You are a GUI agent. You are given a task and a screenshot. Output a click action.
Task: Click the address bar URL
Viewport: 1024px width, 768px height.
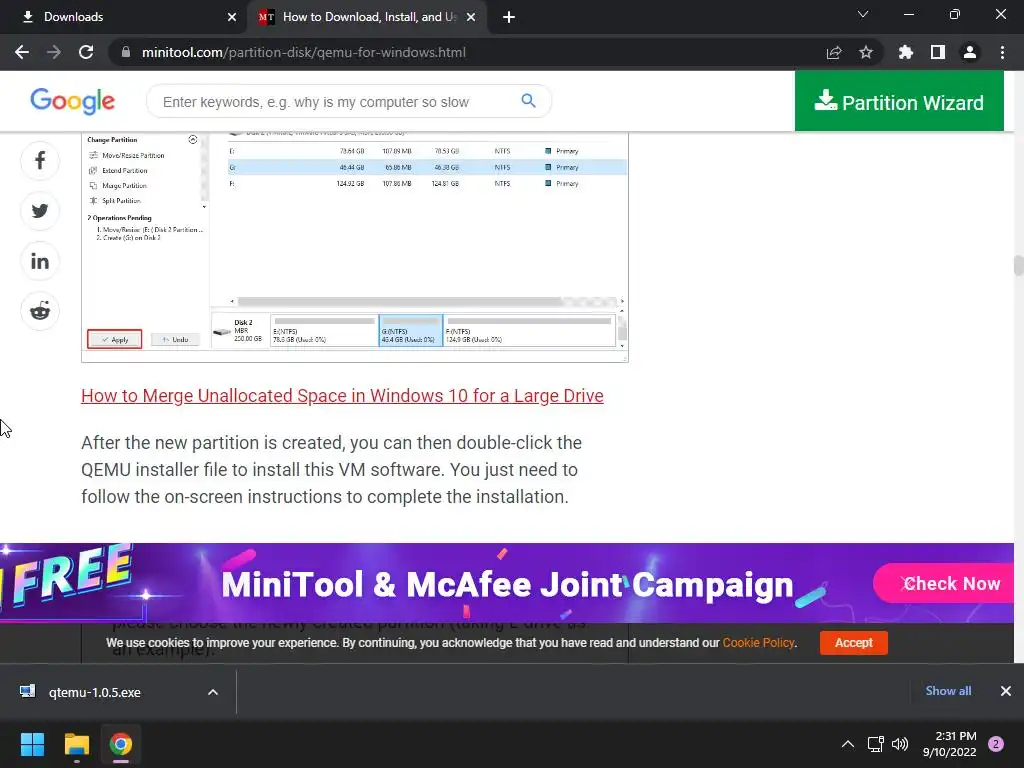[304, 52]
